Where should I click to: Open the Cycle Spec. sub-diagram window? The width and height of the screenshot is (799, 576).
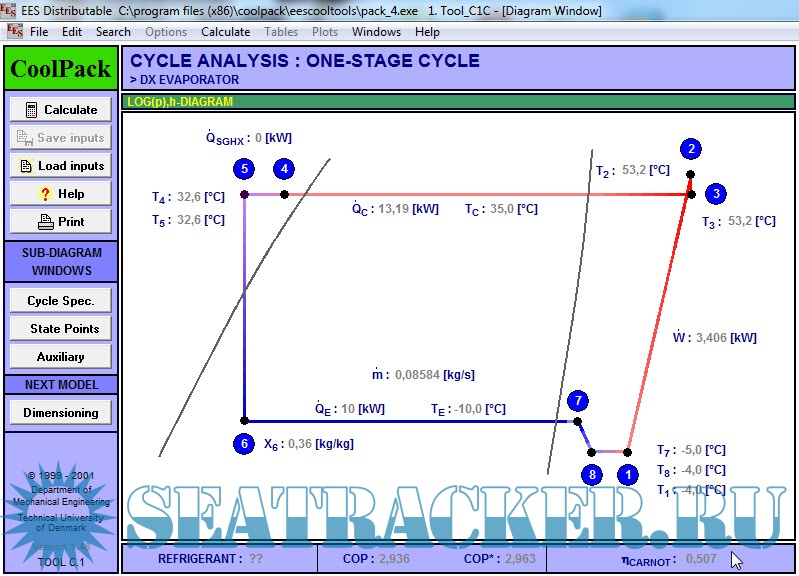point(61,301)
